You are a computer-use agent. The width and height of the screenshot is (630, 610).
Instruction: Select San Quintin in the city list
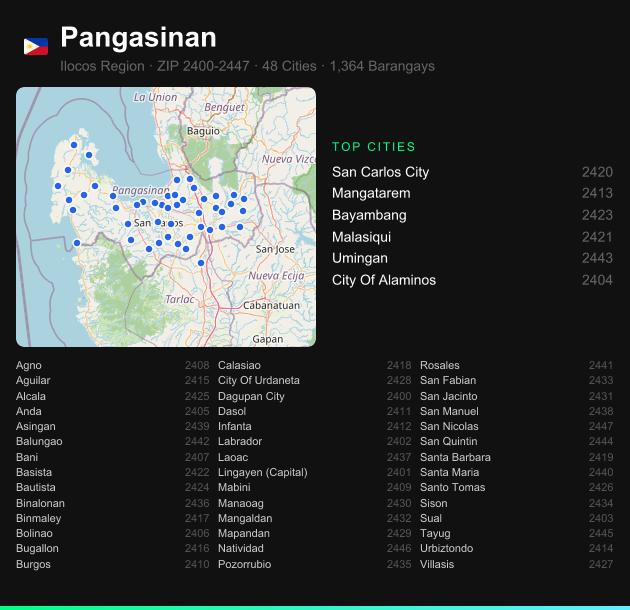pyautogui.click(x=517, y=441)
